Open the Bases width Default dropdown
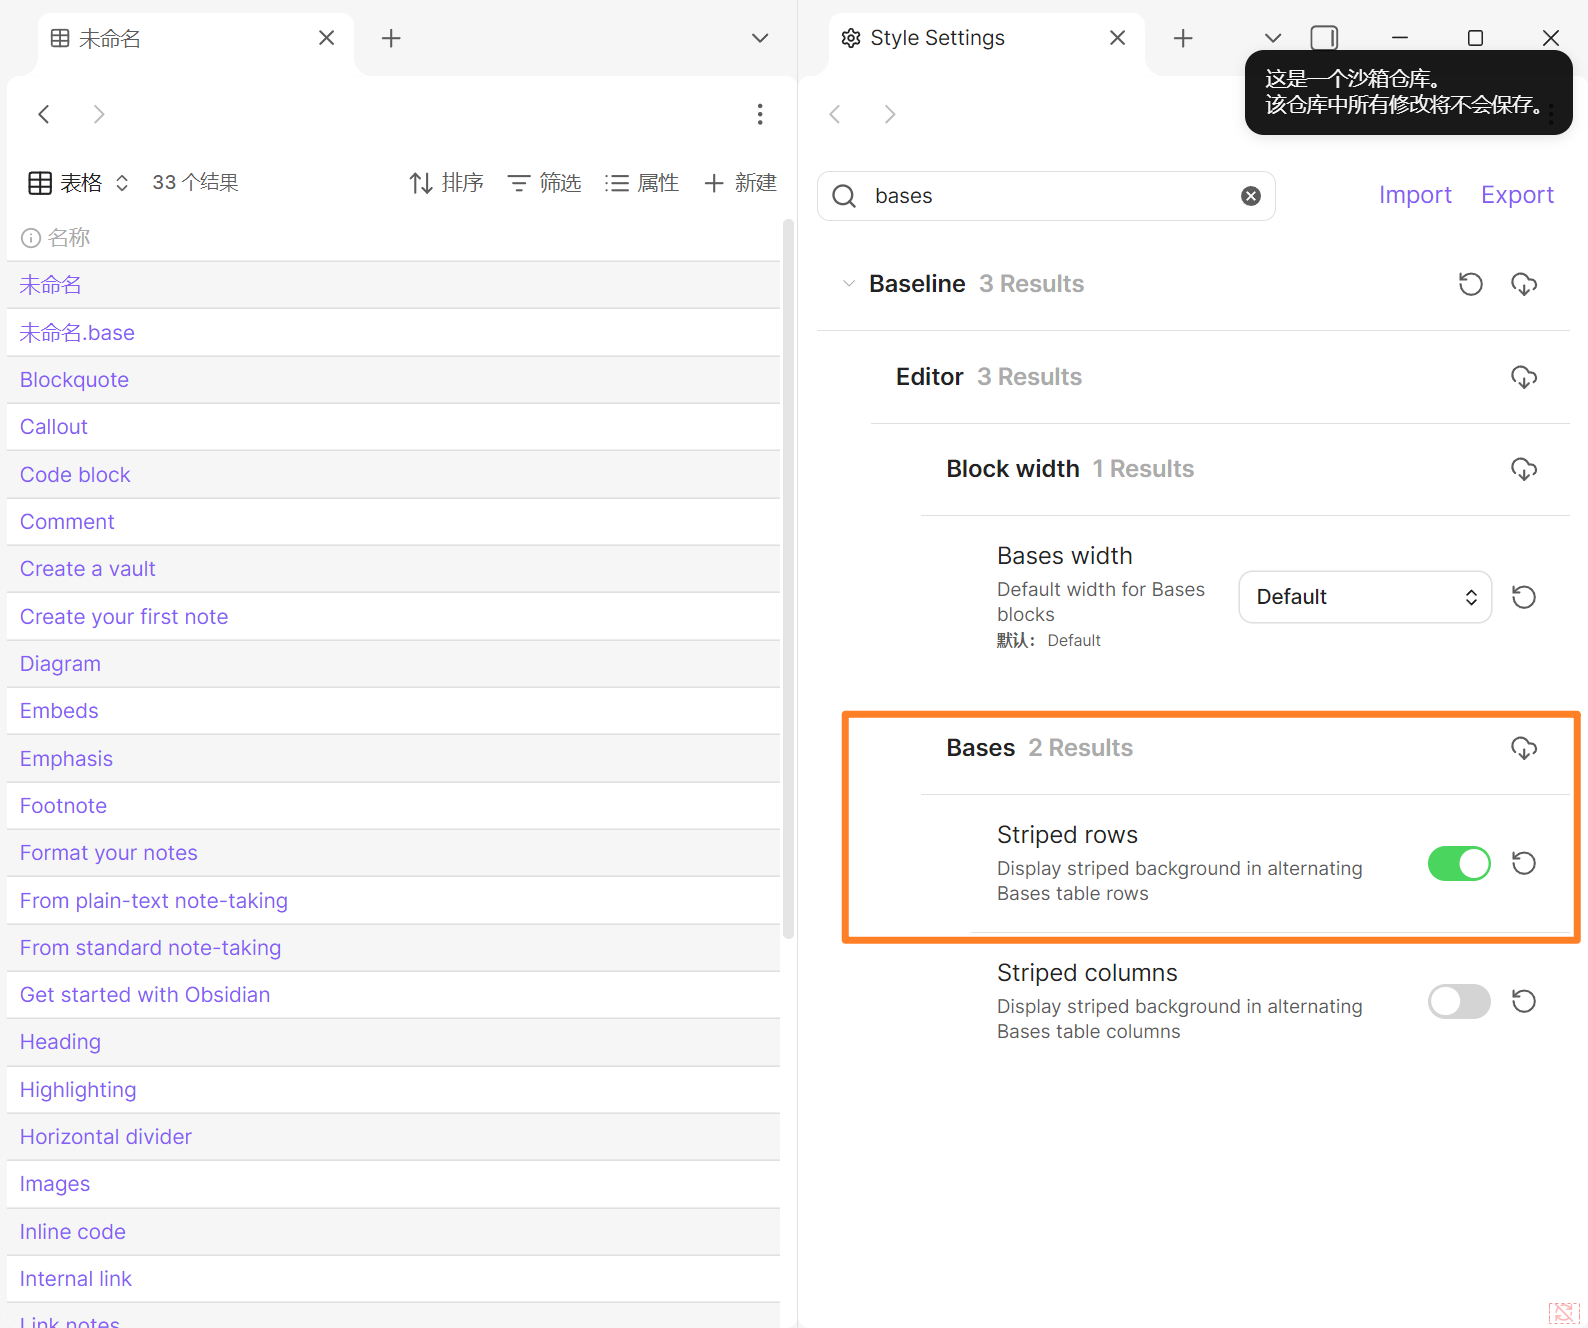The width and height of the screenshot is (1588, 1328). (x=1364, y=597)
